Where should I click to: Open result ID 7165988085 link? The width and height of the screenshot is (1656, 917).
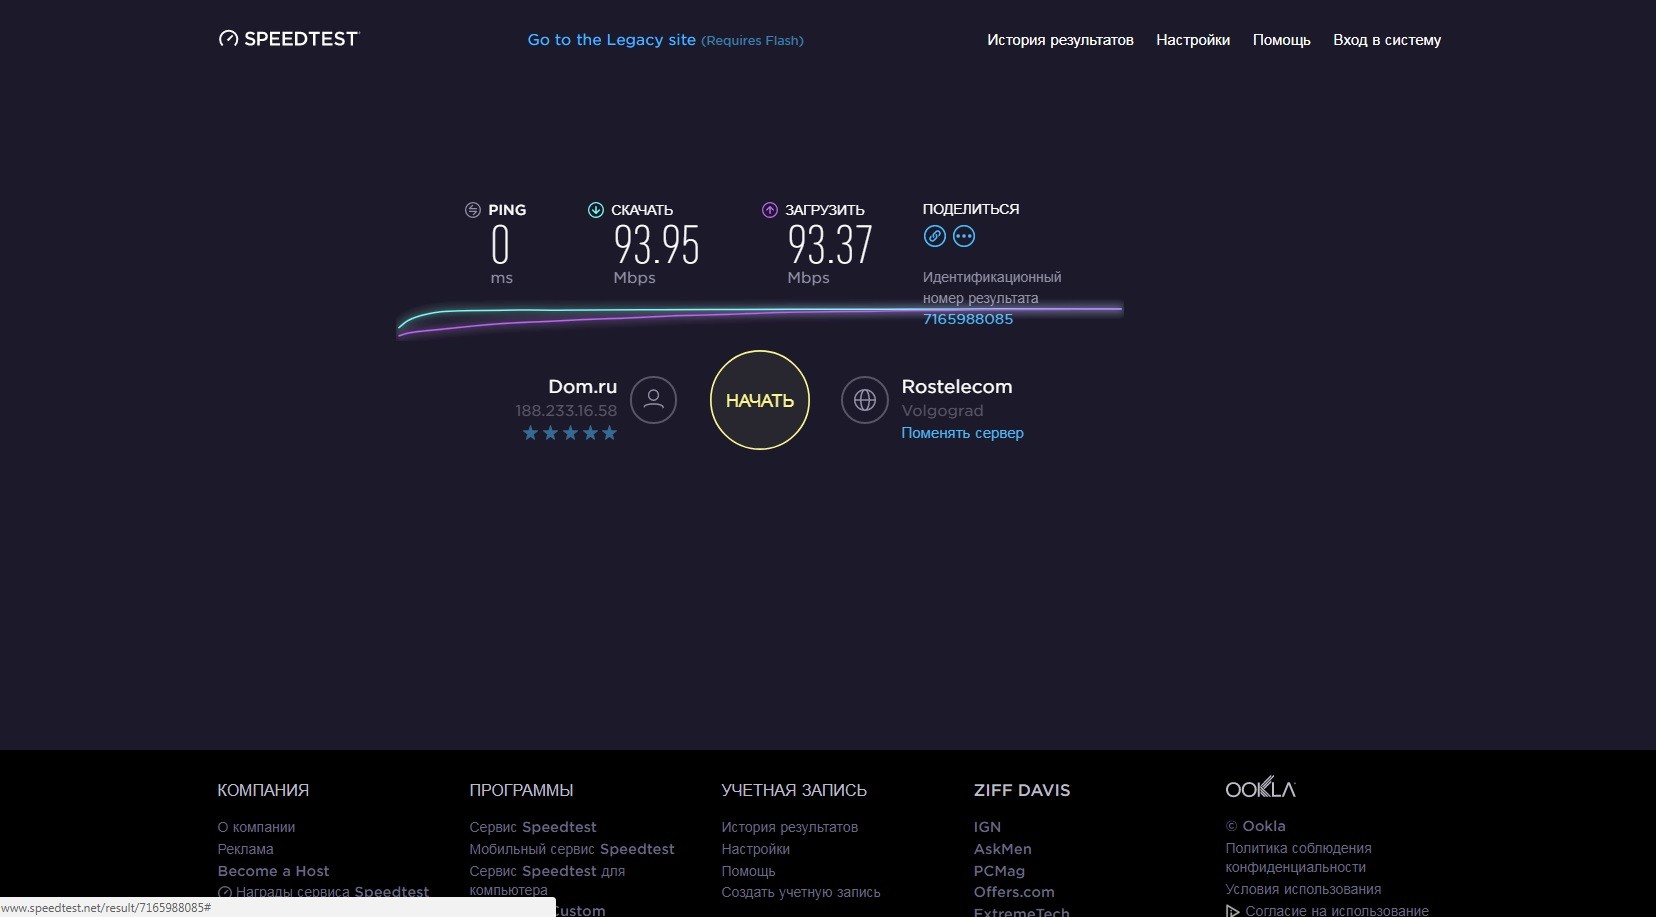tap(967, 319)
